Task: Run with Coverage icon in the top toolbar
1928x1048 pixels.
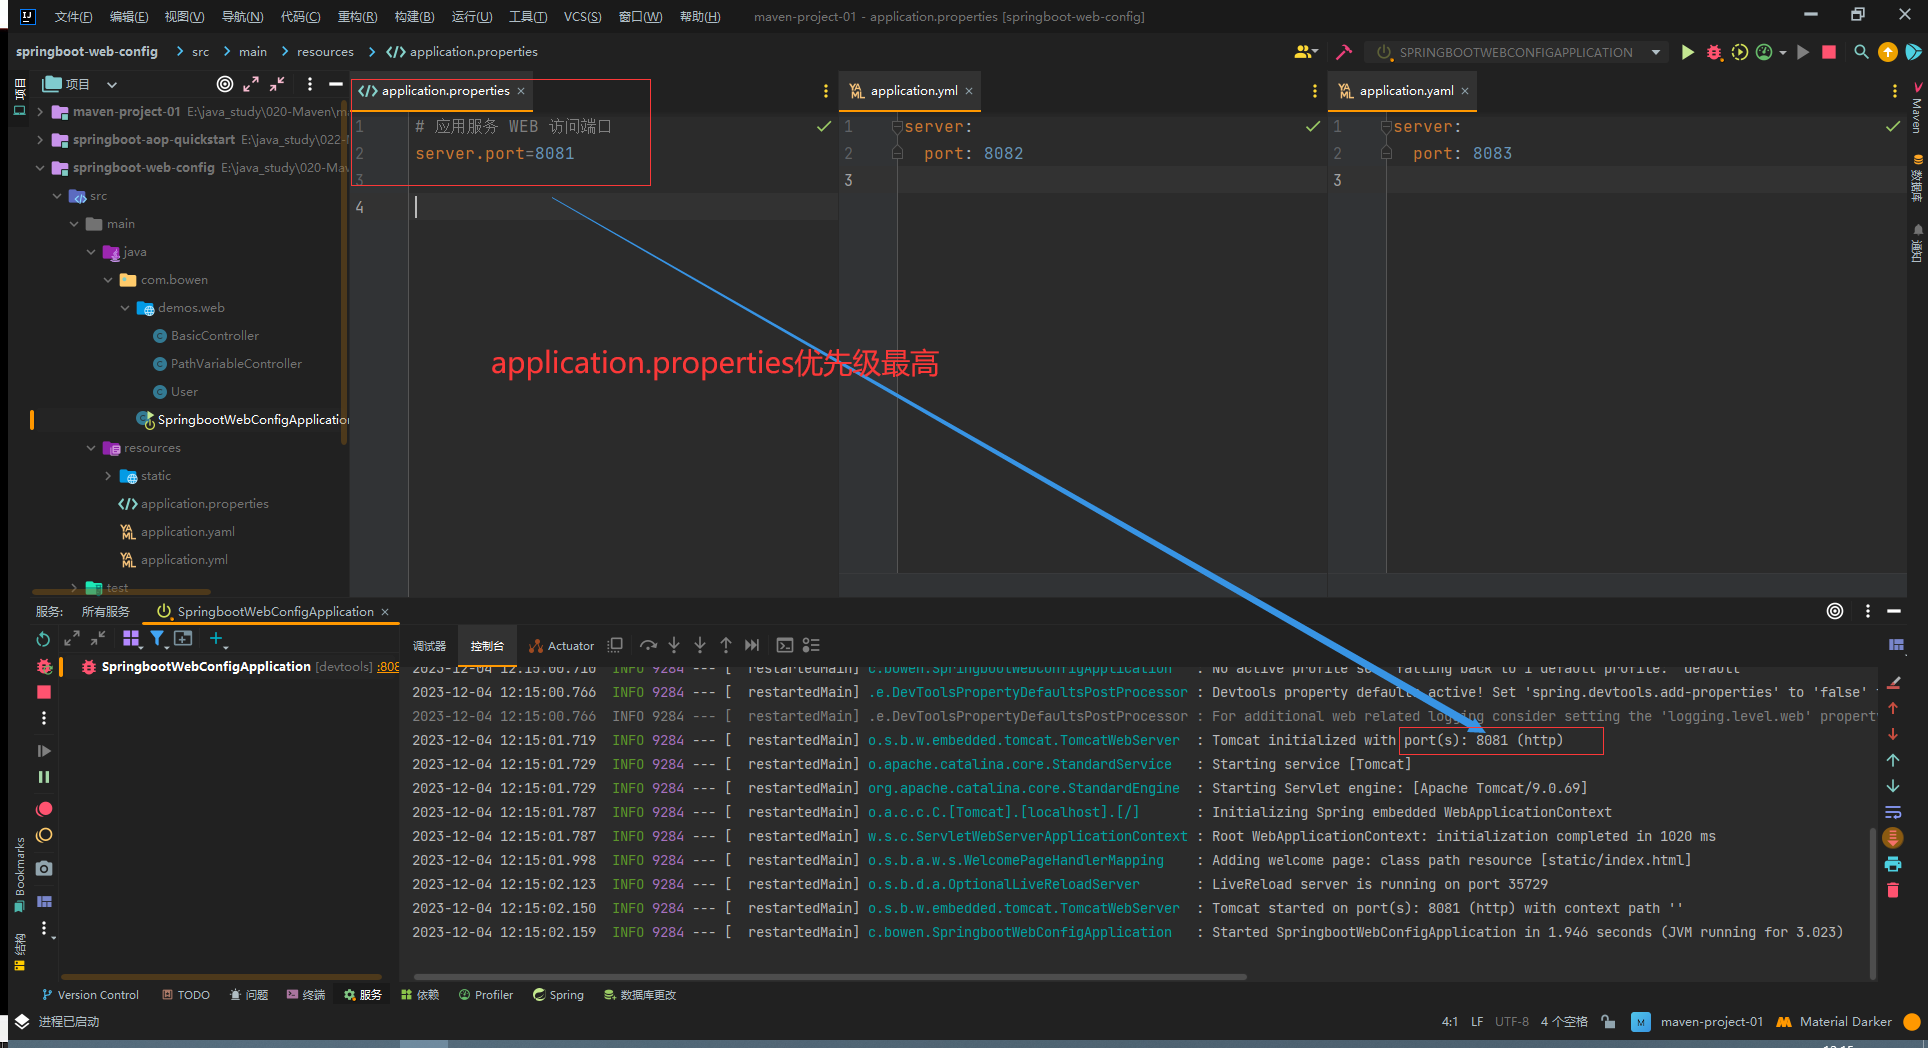Action: [1739, 52]
